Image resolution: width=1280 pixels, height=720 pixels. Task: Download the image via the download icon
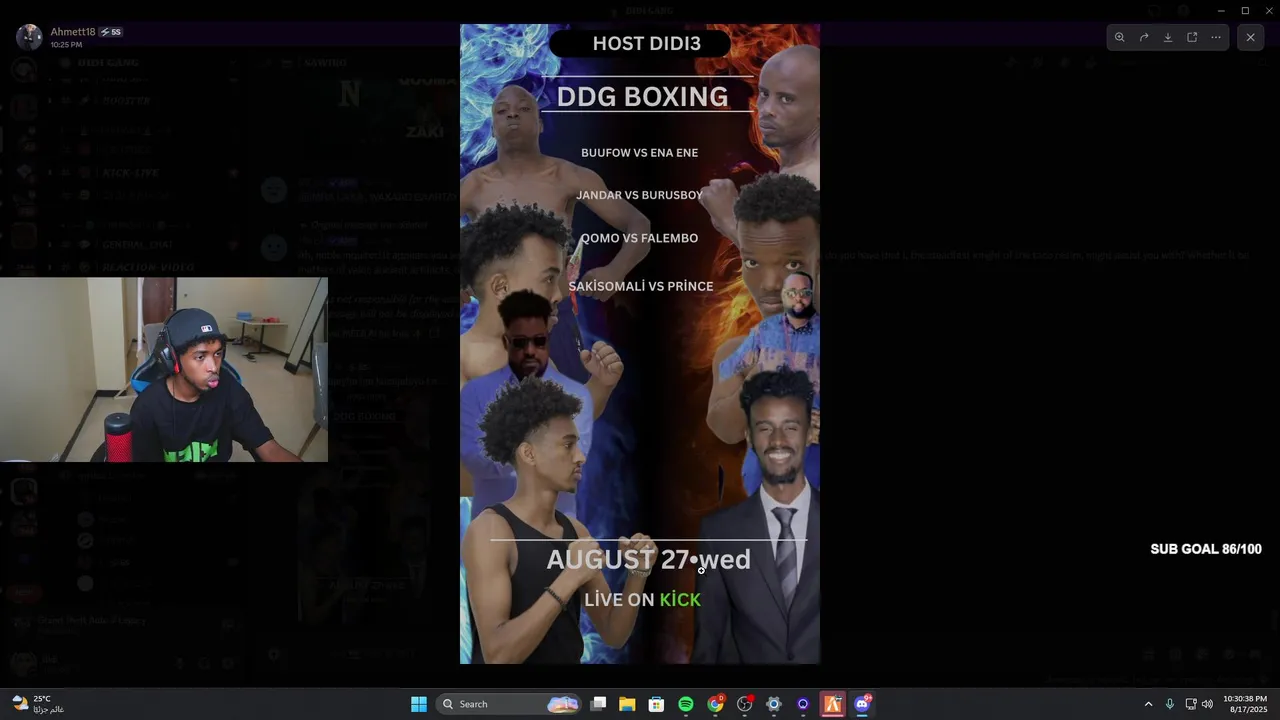click(x=1168, y=38)
